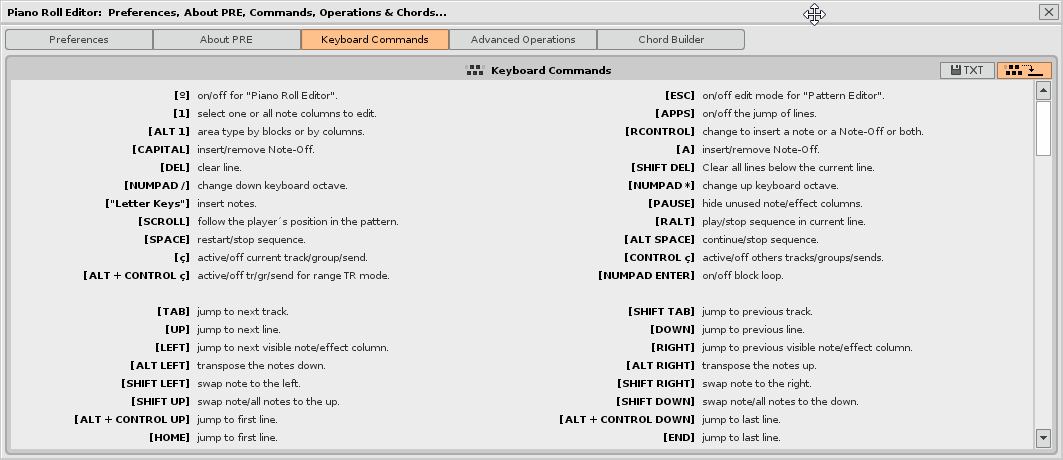Toggle the orange keyboard-to-line icon button
The height and width of the screenshot is (460, 1063).
click(1024, 70)
